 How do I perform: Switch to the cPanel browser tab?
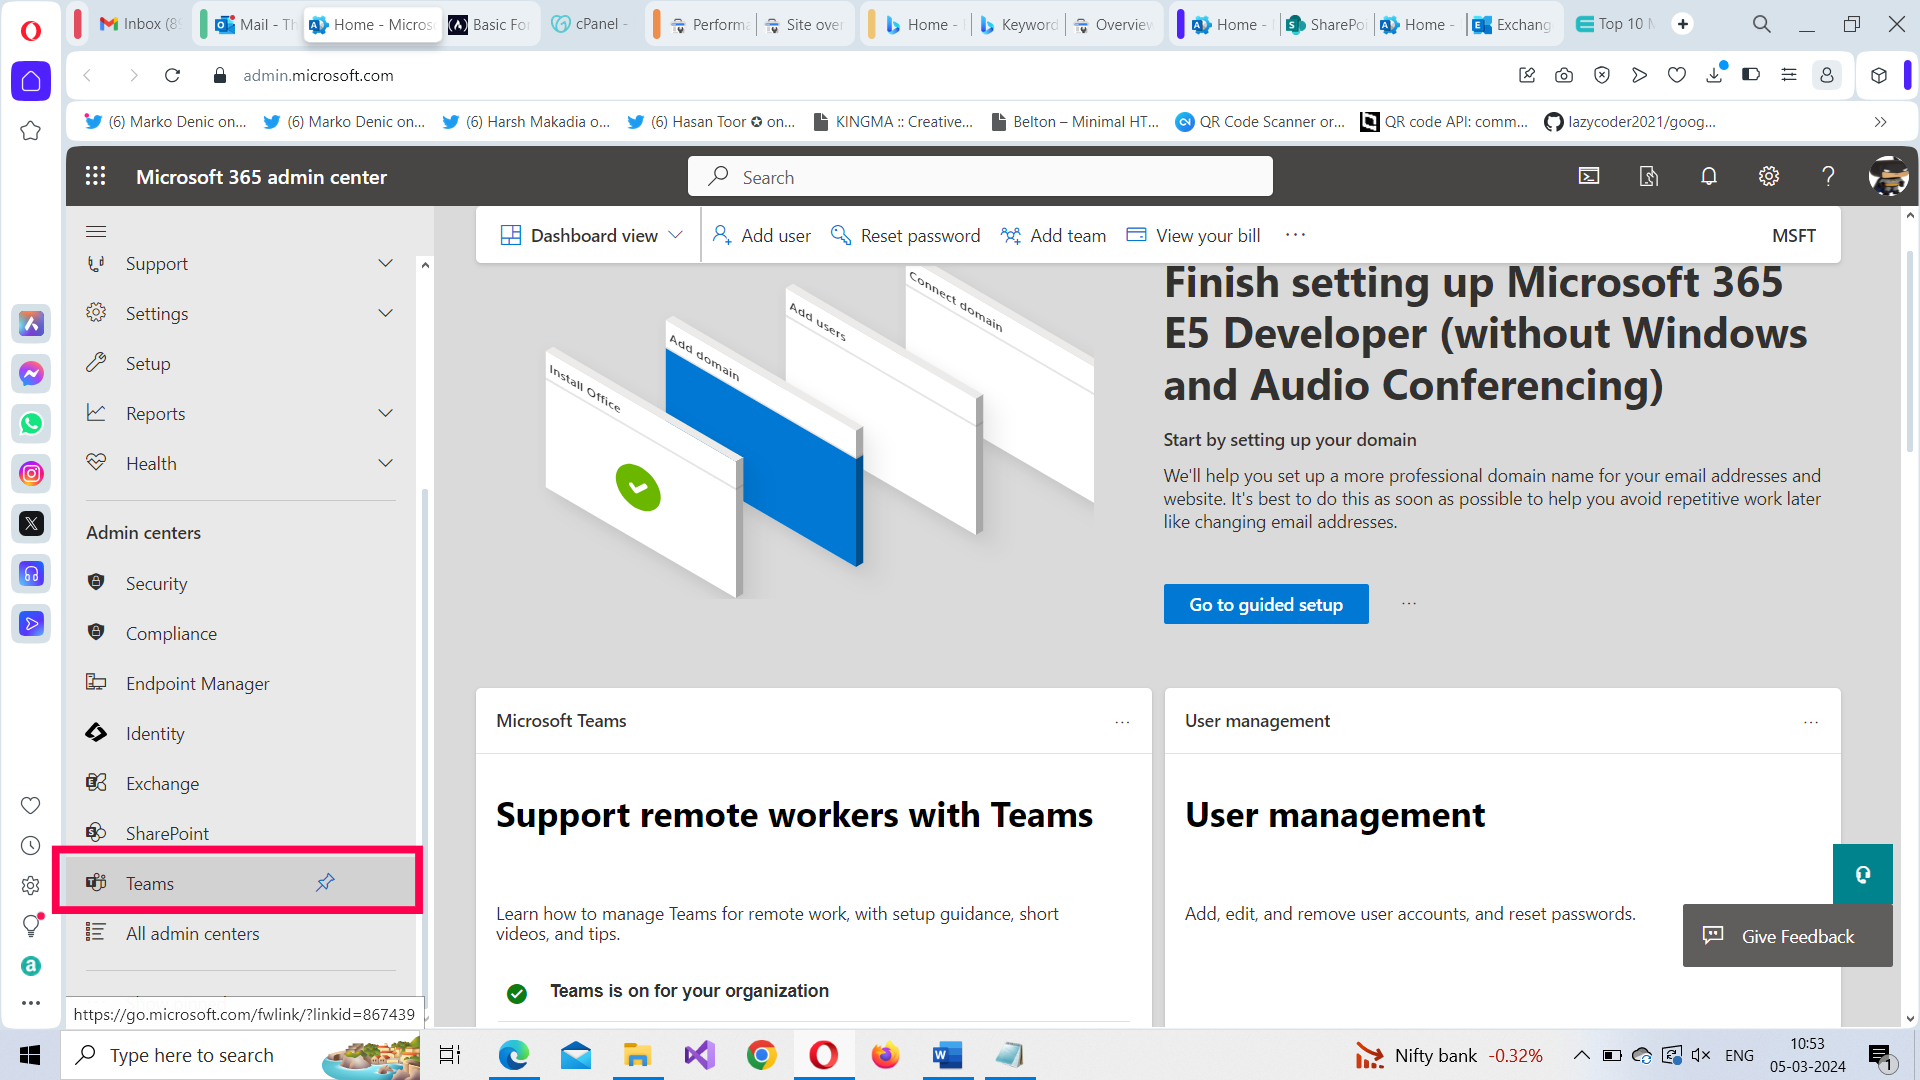tap(590, 23)
